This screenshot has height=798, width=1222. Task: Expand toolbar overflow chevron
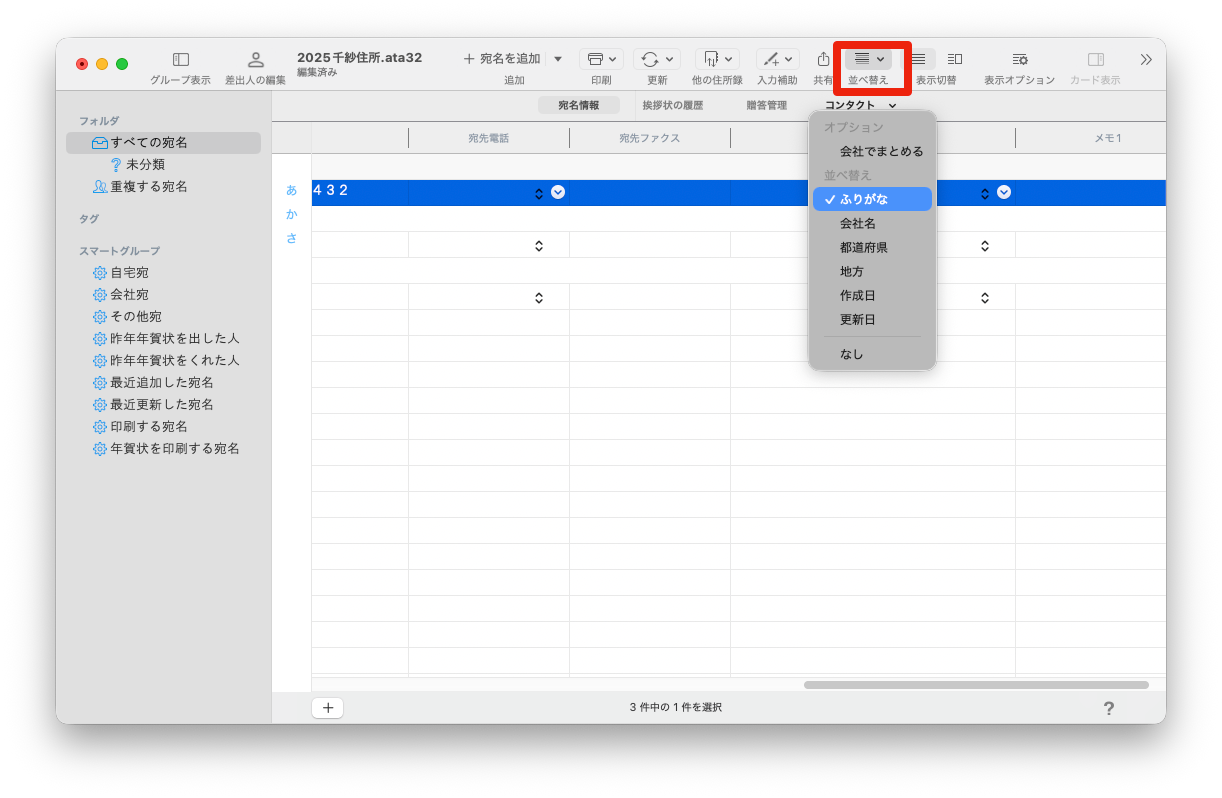coord(1146,59)
